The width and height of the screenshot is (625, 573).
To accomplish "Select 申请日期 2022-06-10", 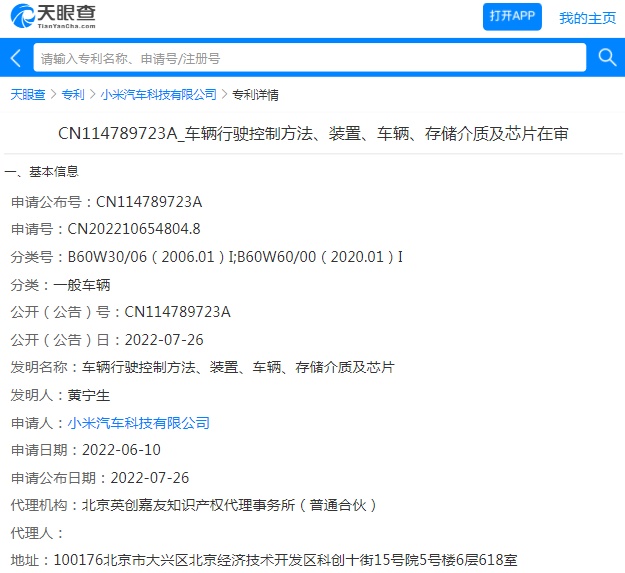I will (x=86, y=450).
